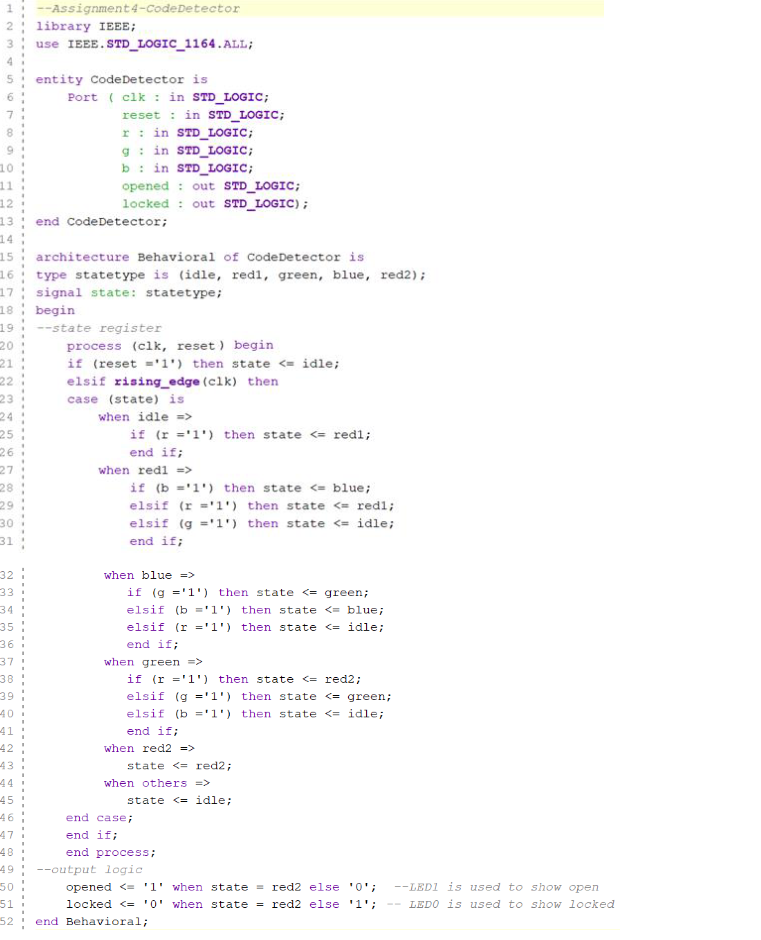Select the entity CodeDetector declaration line
The height and width of the screenshot is (940, 761).
(121, 79)
